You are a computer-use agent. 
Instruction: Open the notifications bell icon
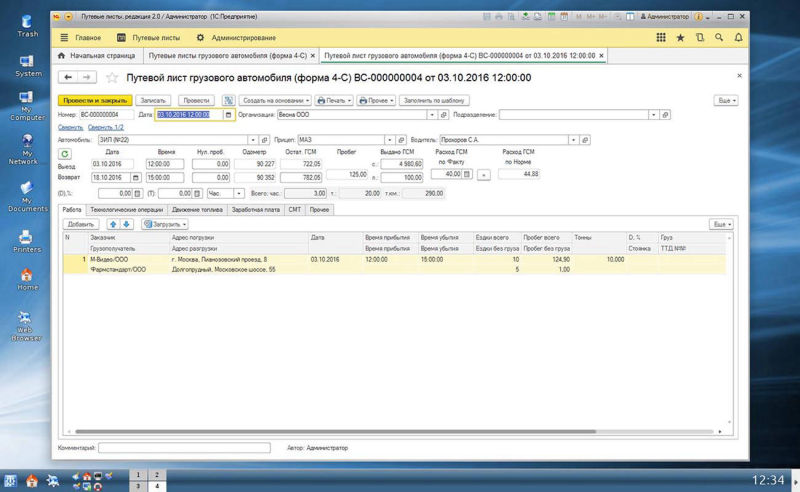741,36
